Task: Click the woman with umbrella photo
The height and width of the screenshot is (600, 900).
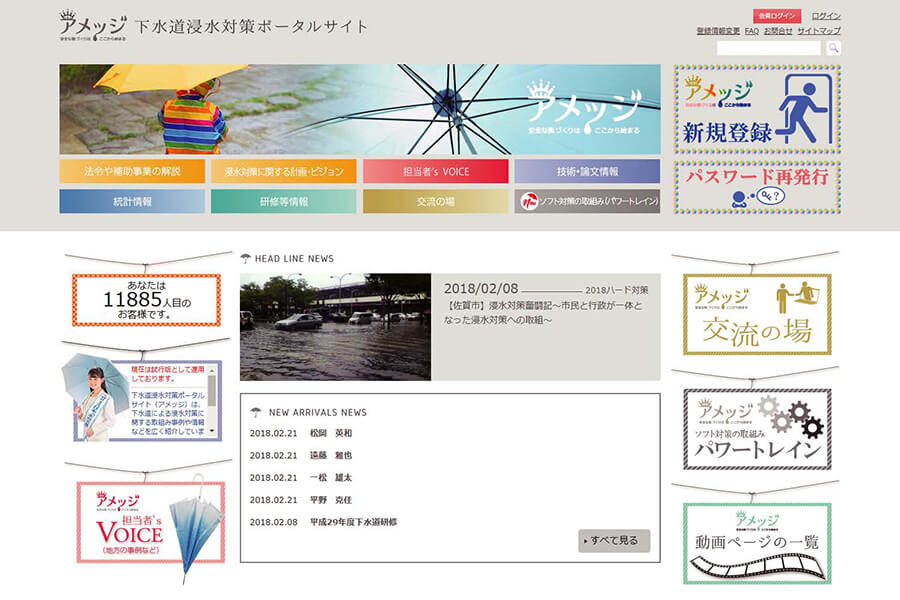Action: tap(96, 396)
